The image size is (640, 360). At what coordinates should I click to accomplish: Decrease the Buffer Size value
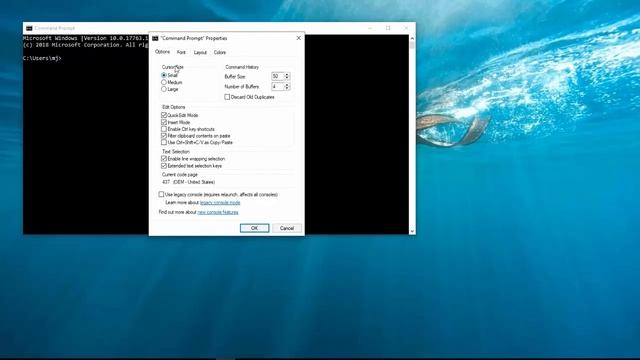pyautogui.click(x=287, y=78)
